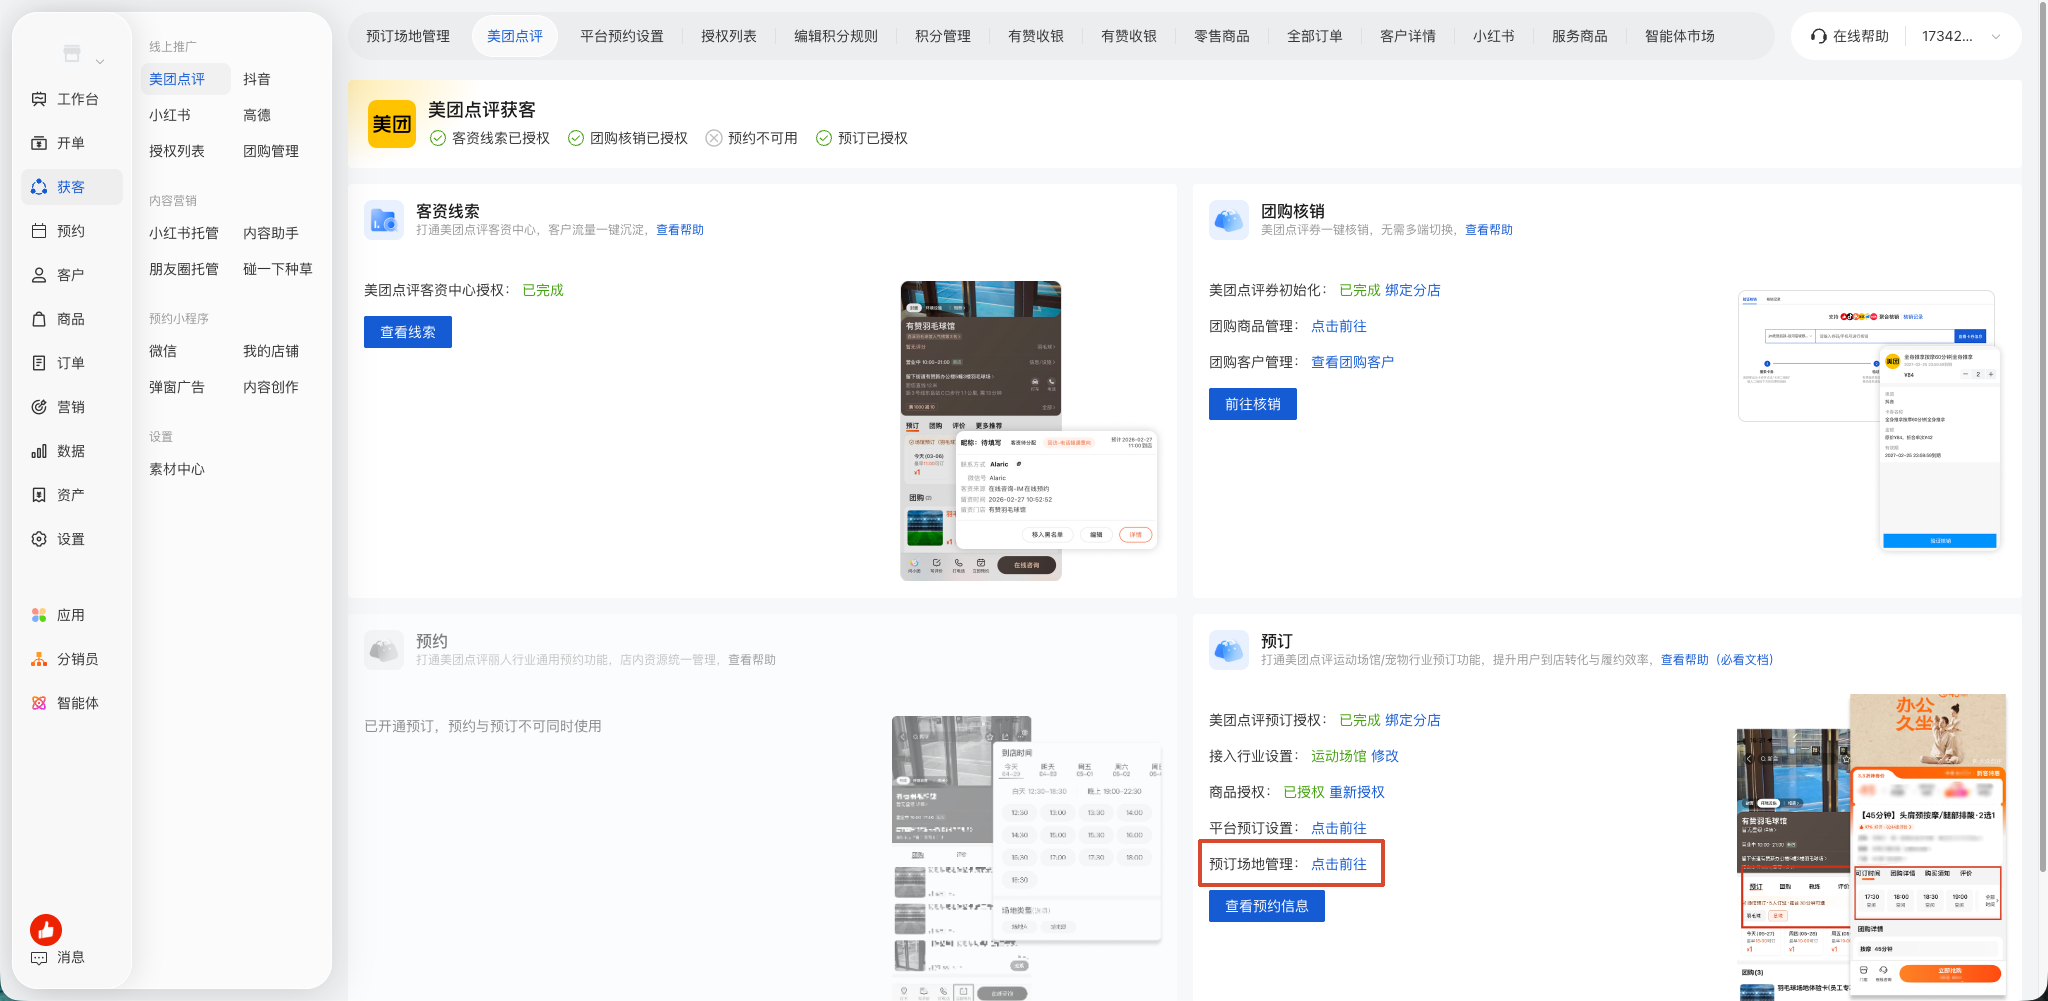Open 朋友圈托管 menu item
This screenshot has height=1001, width=2048.
click(x=184, y=269)
